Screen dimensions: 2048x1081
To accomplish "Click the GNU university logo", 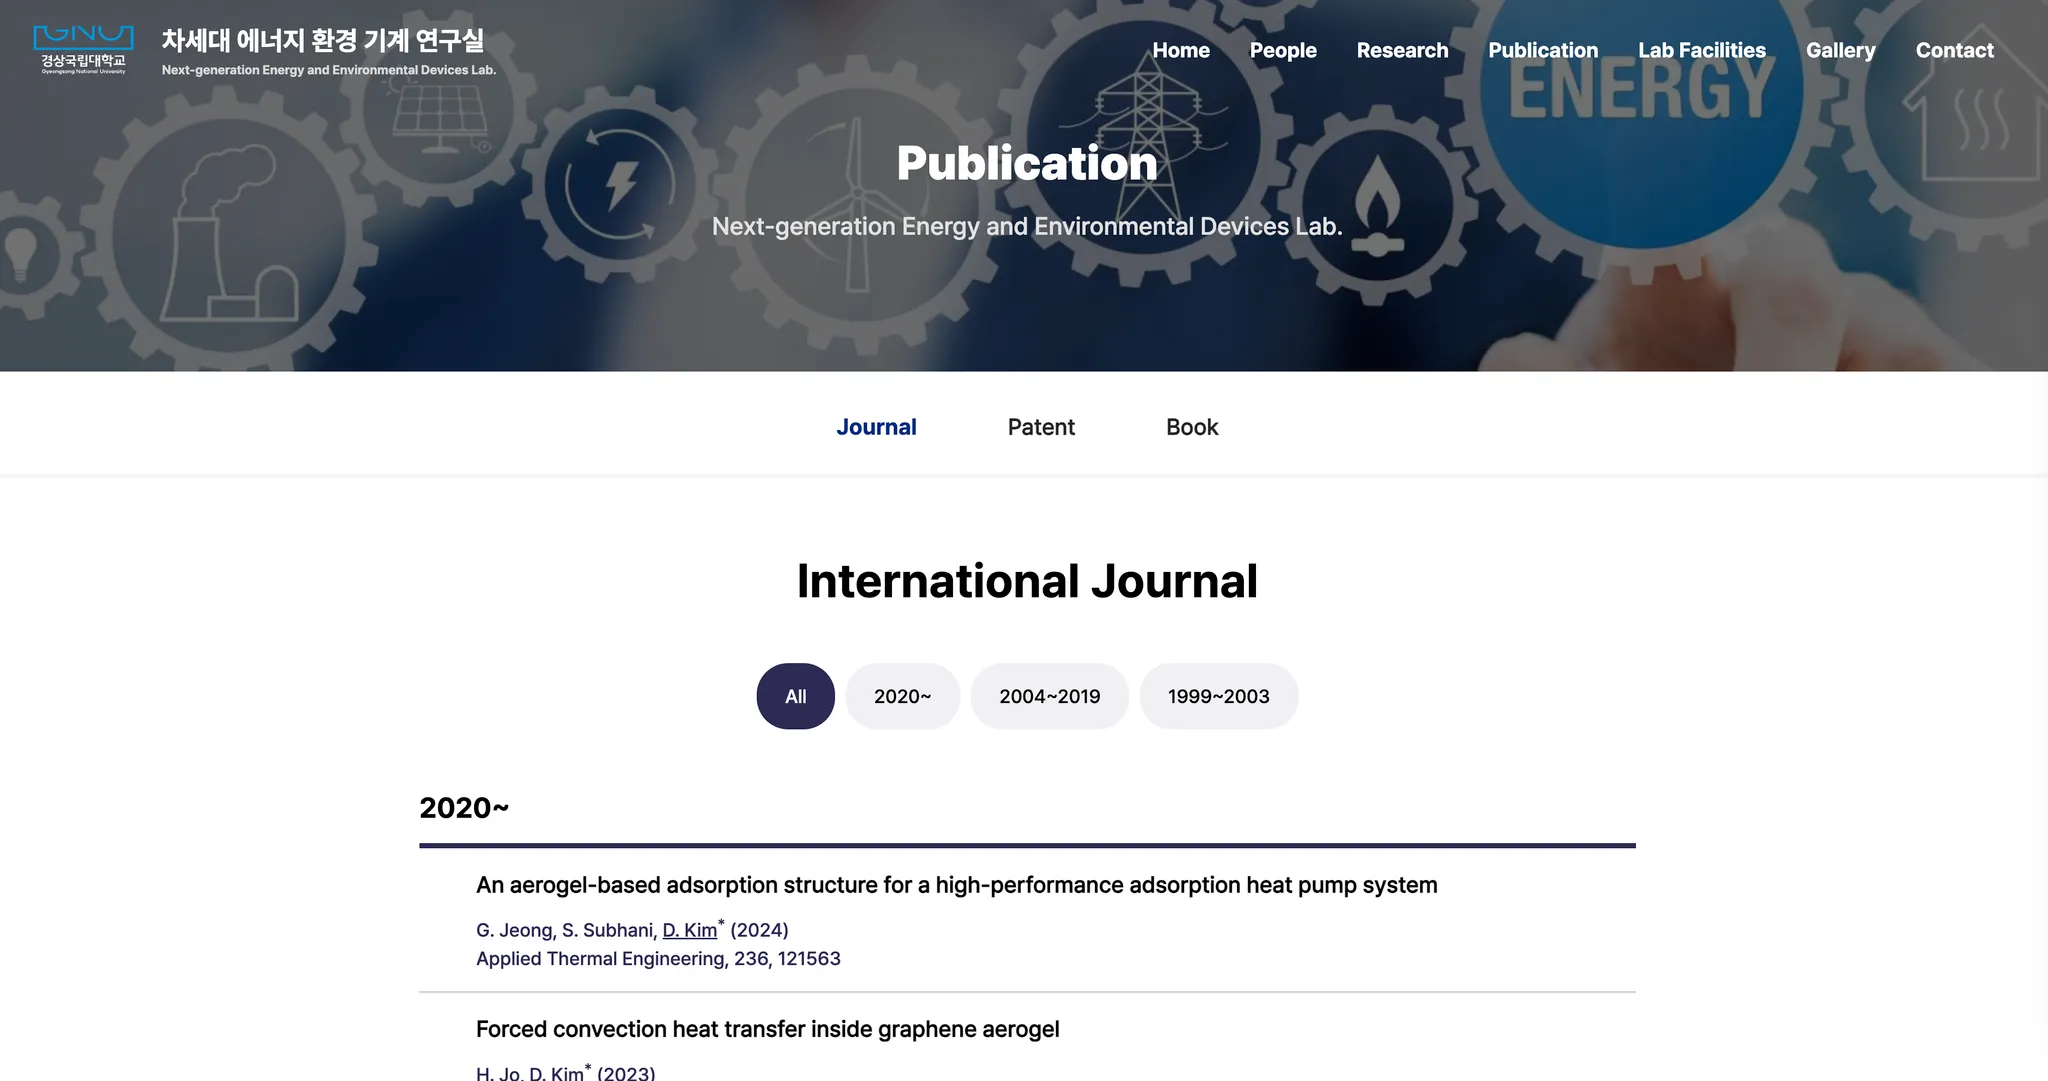I will point(83,50).
